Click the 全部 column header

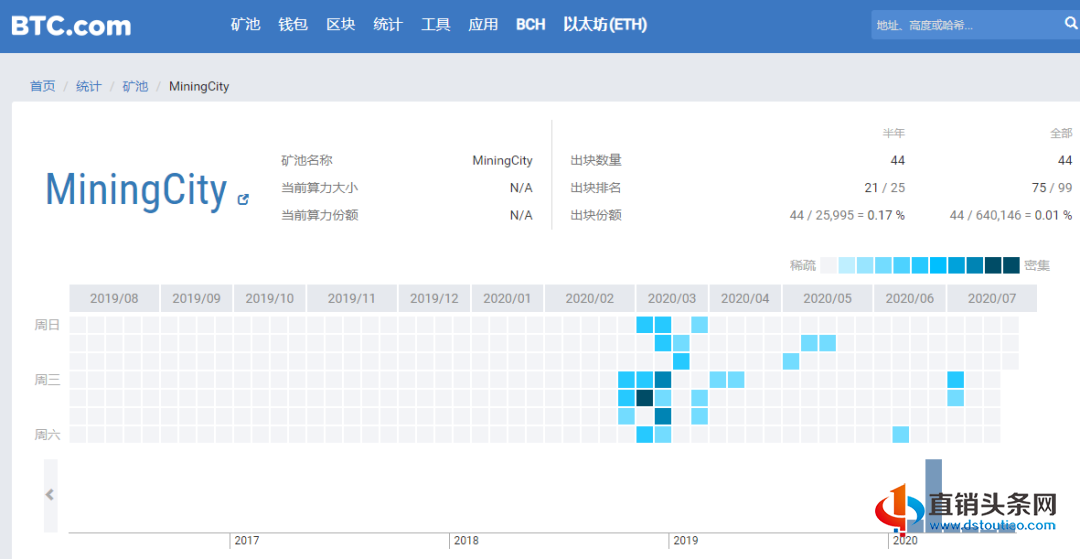[1061, 134]
